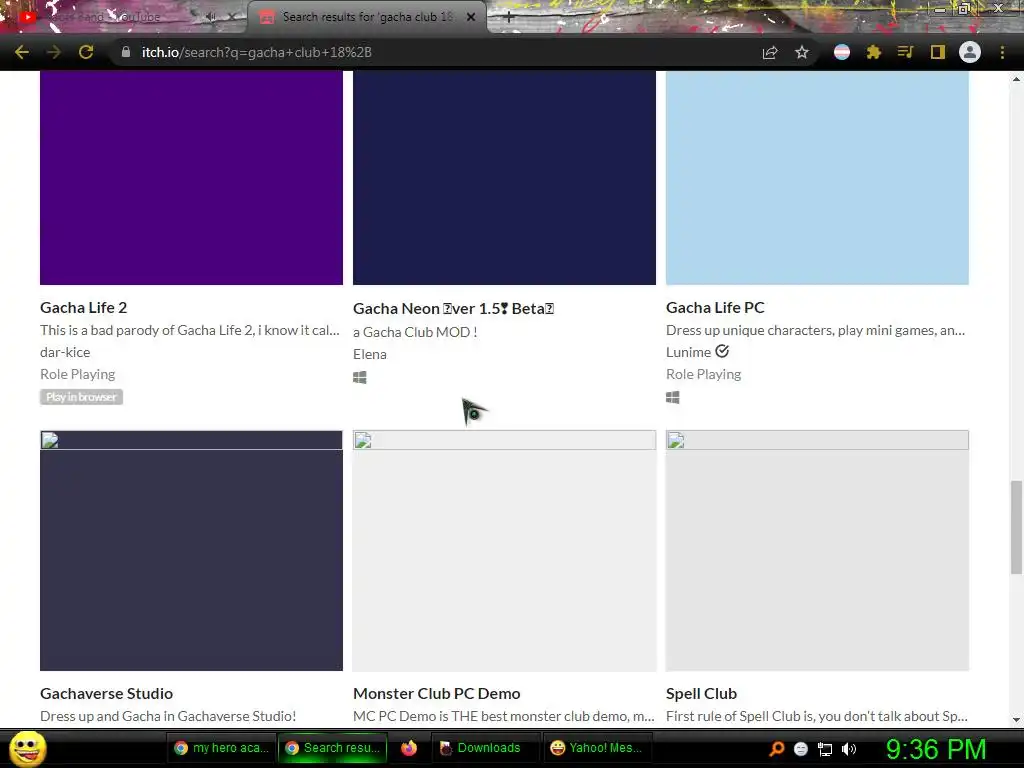Open the light blue Gacha Life PC thumbnail

point(817,178)
